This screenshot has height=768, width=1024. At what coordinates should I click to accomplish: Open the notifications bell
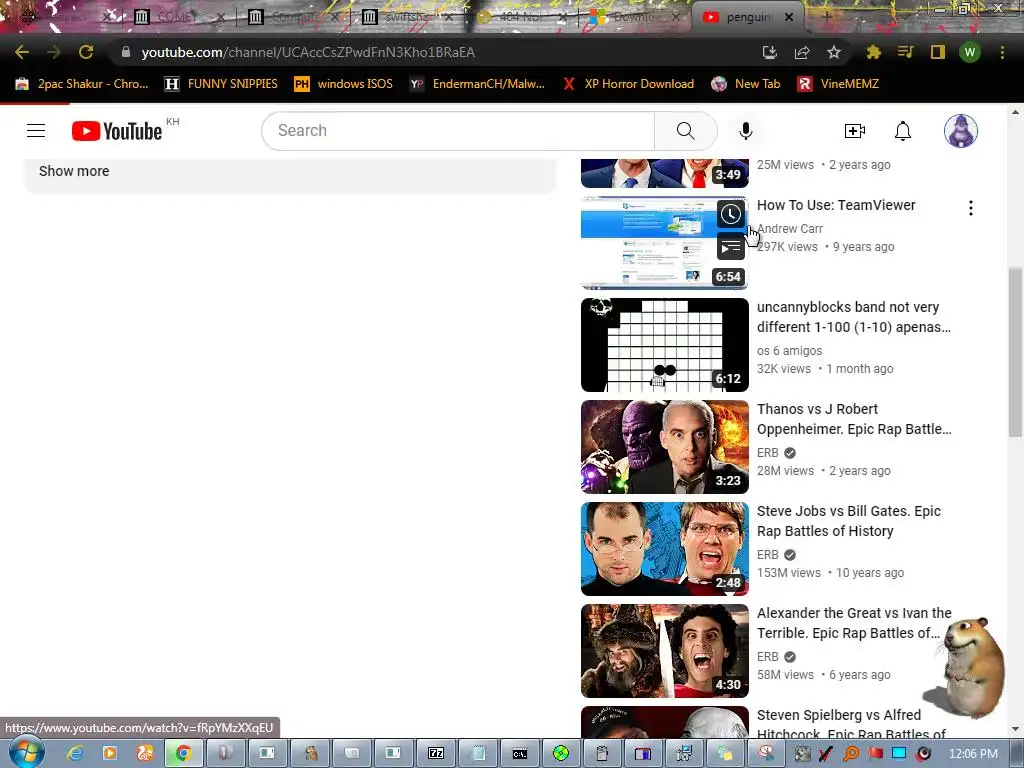[x=903, y=131]
